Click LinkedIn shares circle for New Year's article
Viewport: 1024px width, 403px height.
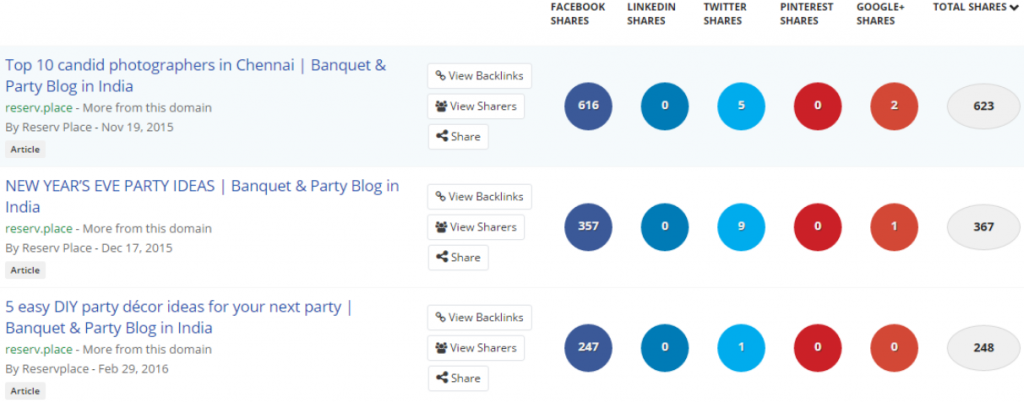click(x=665, y=227)
